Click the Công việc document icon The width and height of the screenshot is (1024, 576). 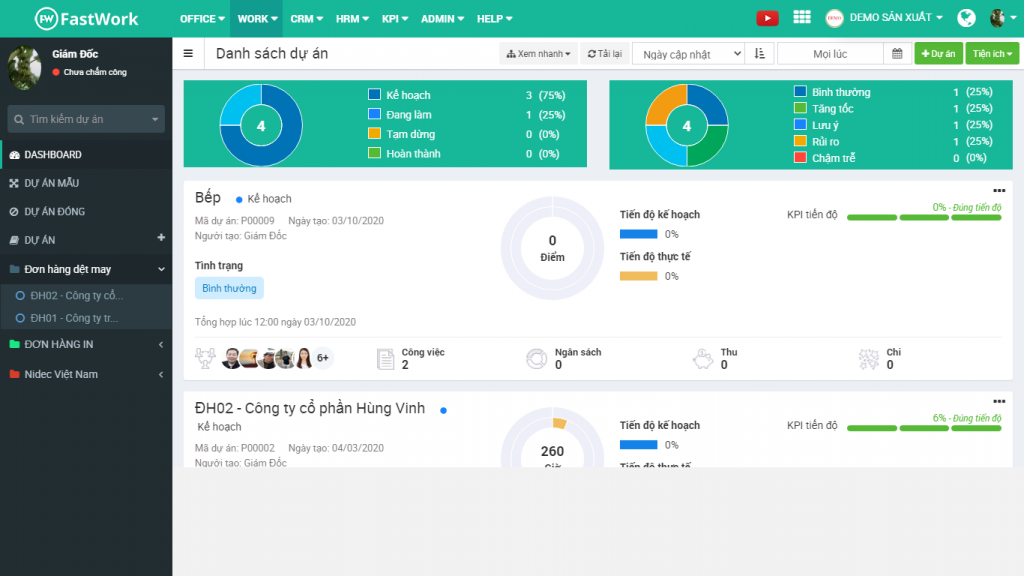click(385, 359)
